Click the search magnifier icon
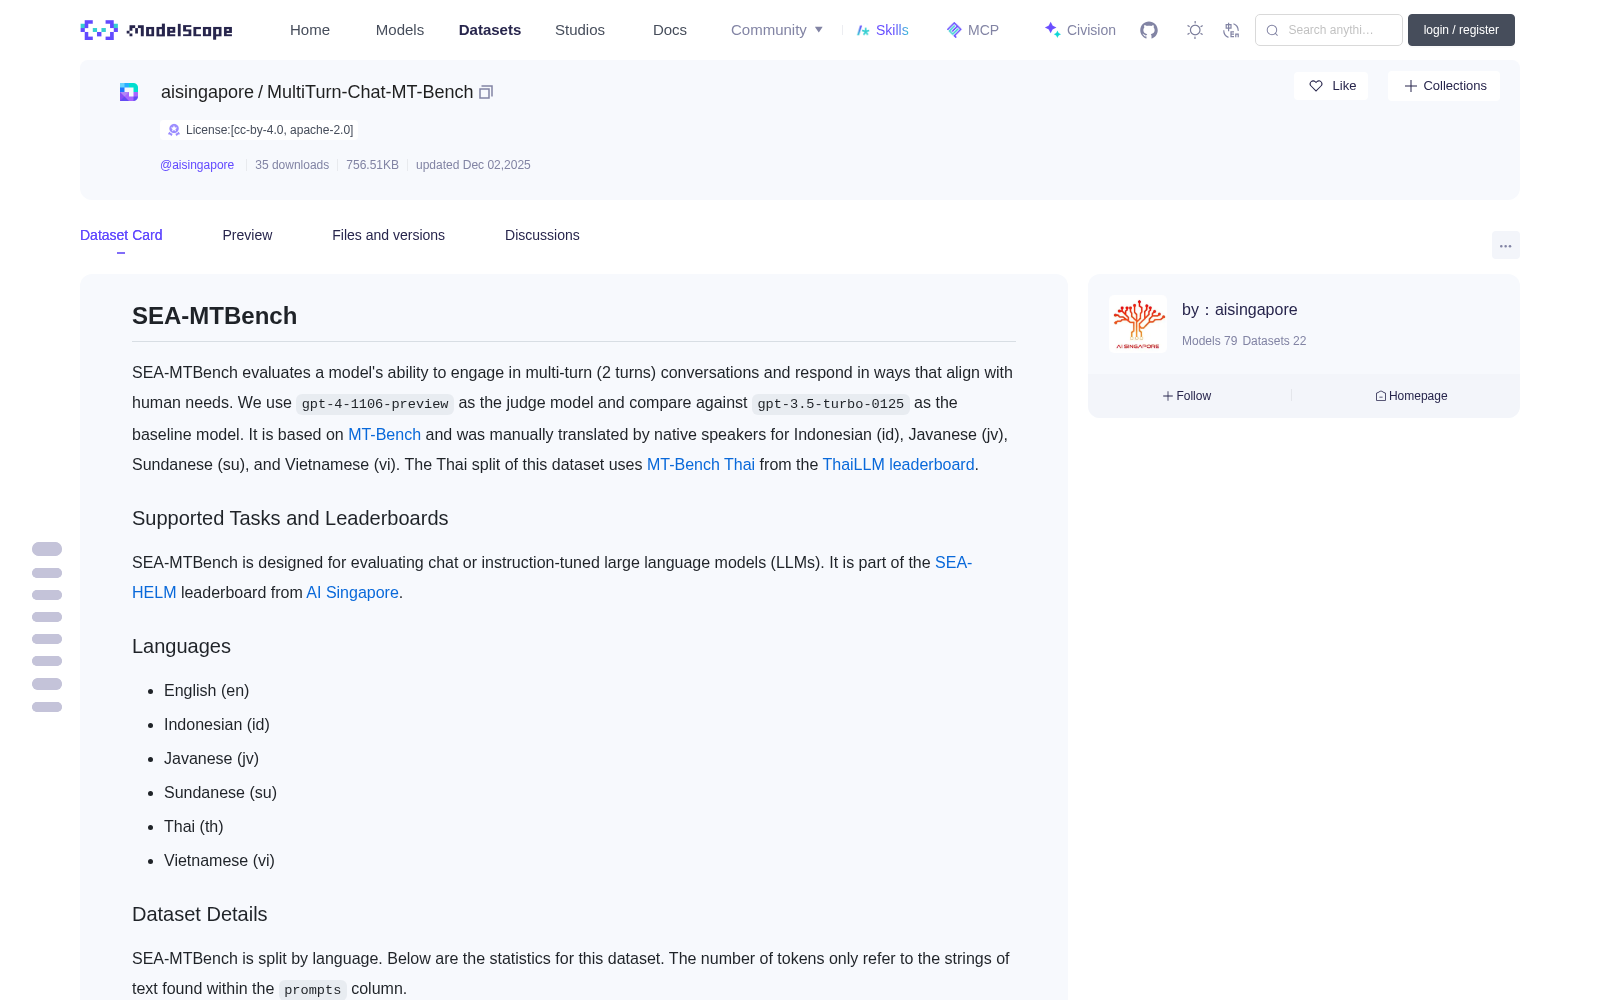Viewport: 1600px width, 1000px height. (1272, 30)
